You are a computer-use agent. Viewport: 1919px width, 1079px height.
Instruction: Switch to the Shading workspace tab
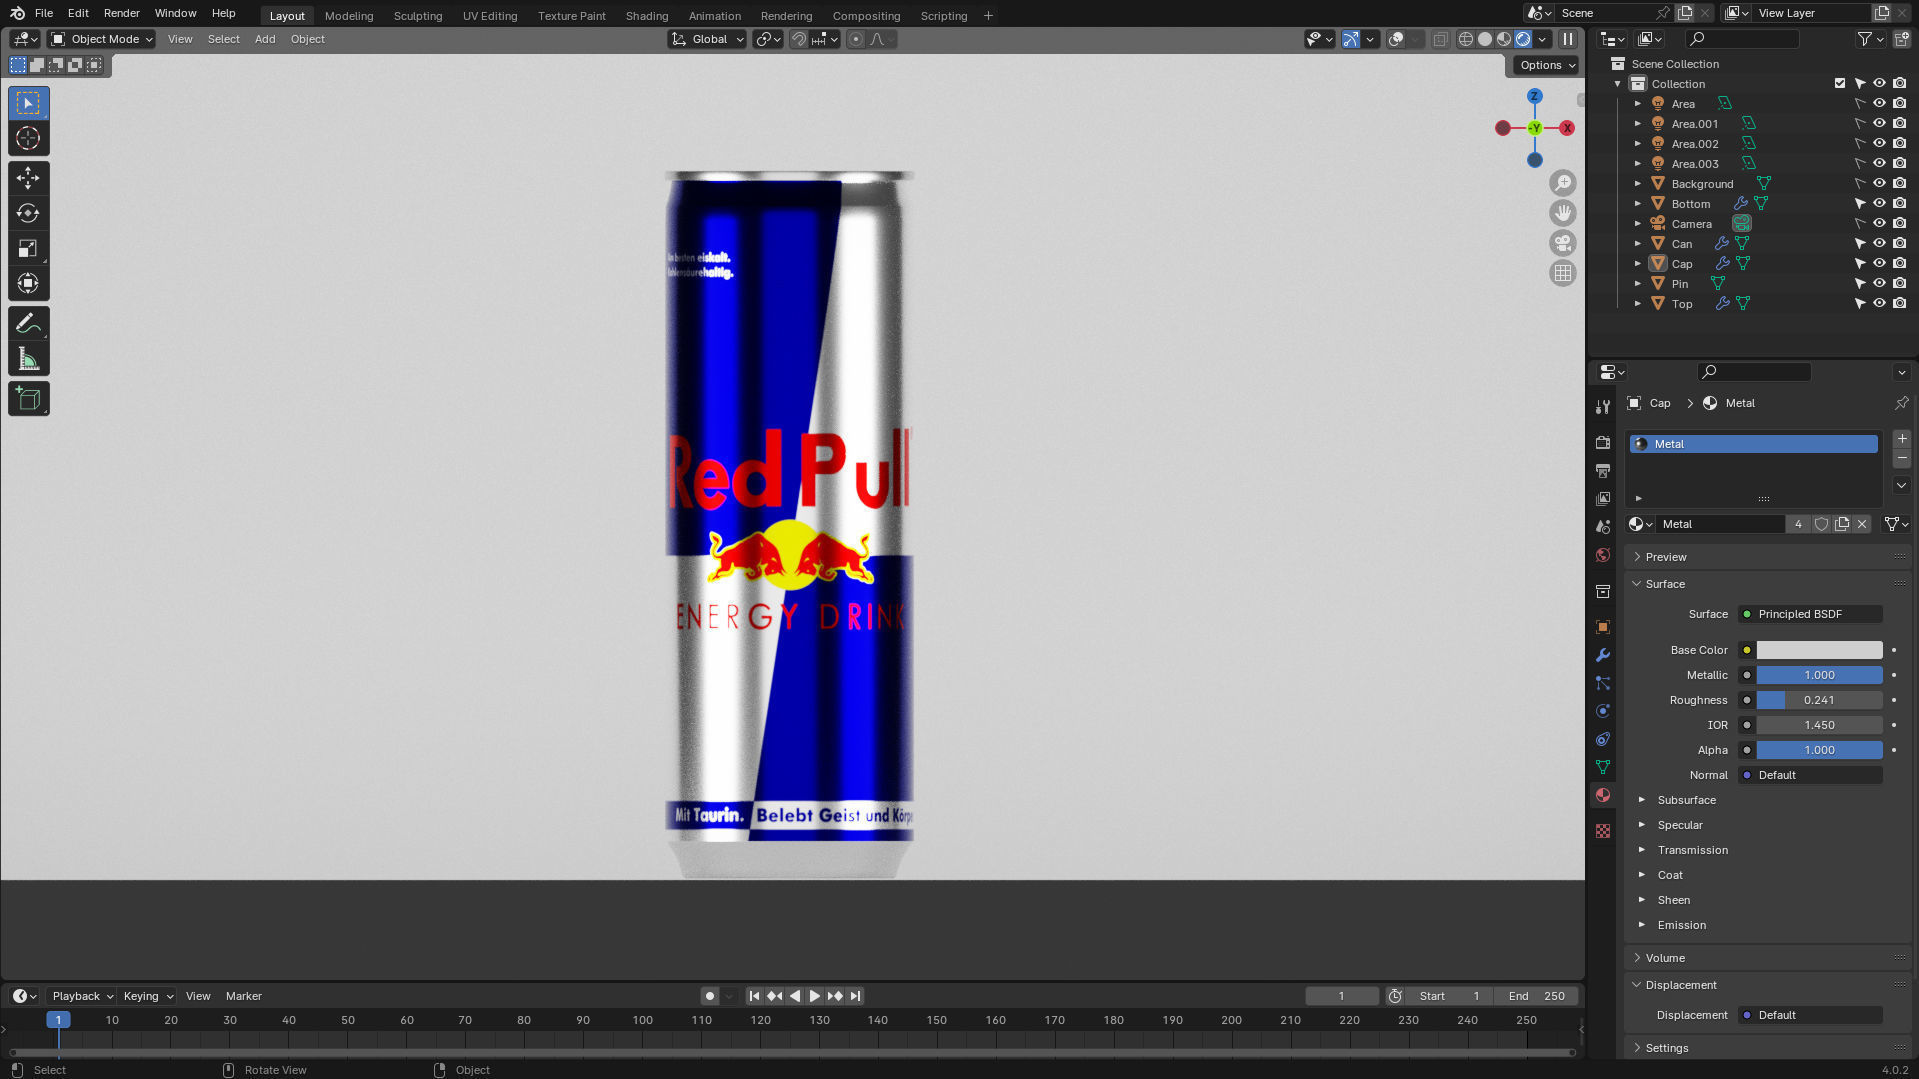click(646, 15)
